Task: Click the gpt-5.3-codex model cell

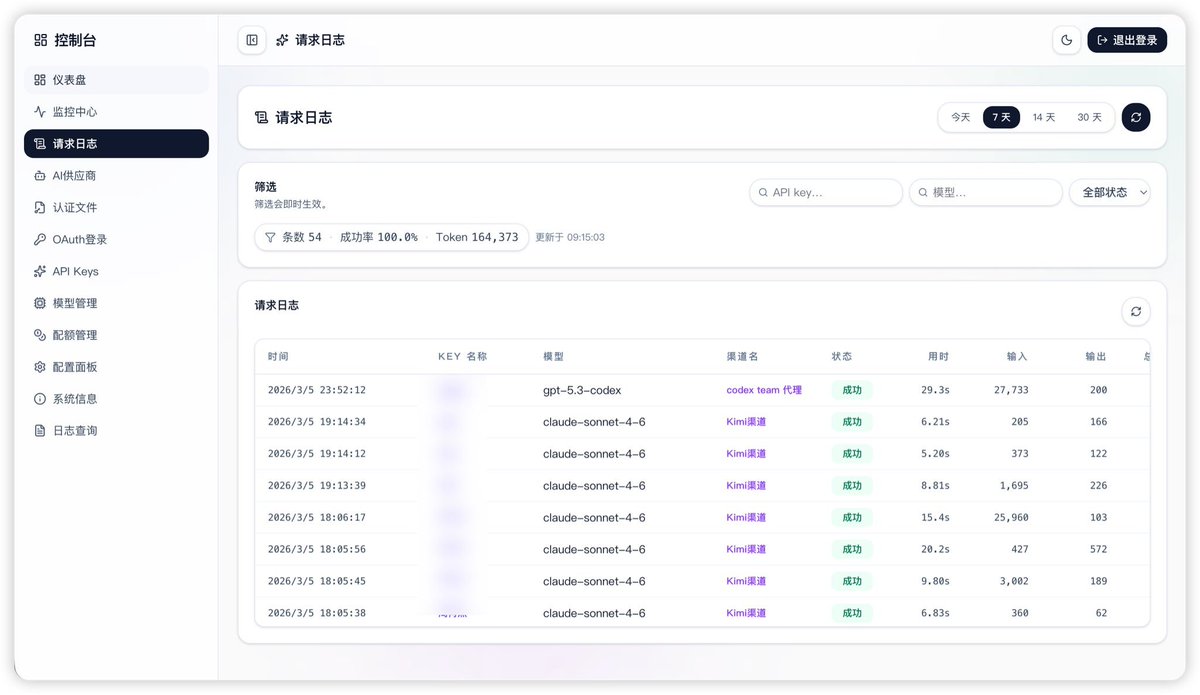Action: click(x=582, y=390)
